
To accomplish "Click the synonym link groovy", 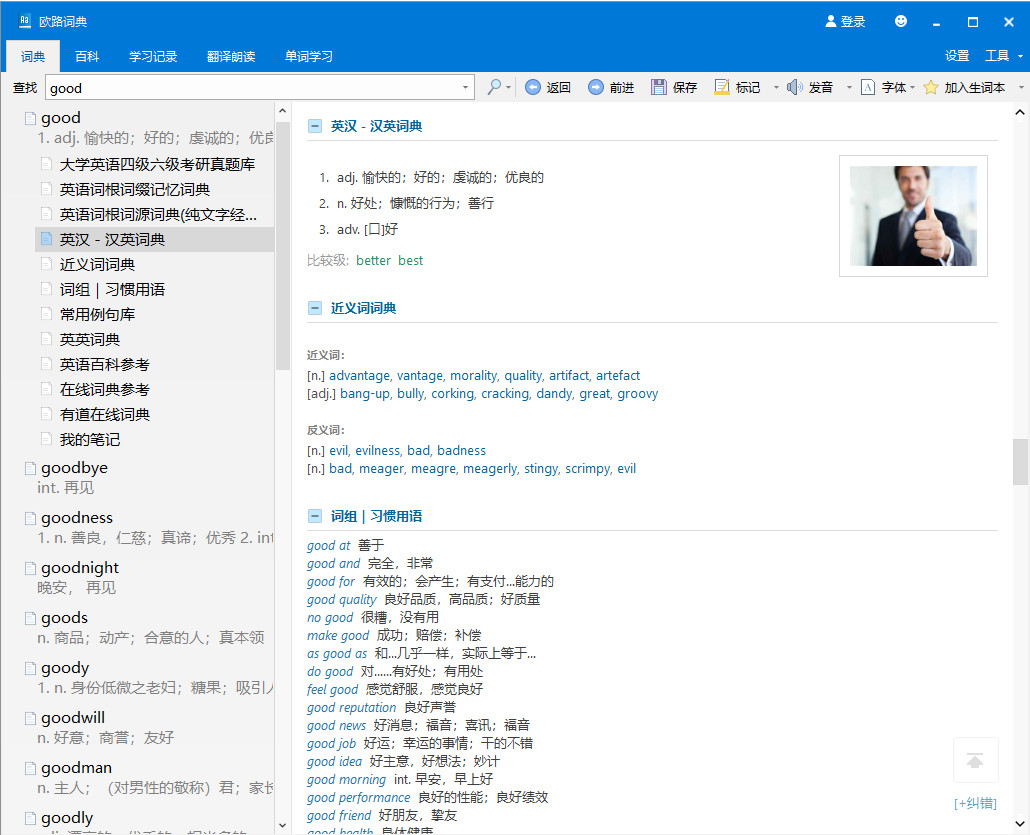I will click(637, 394).
